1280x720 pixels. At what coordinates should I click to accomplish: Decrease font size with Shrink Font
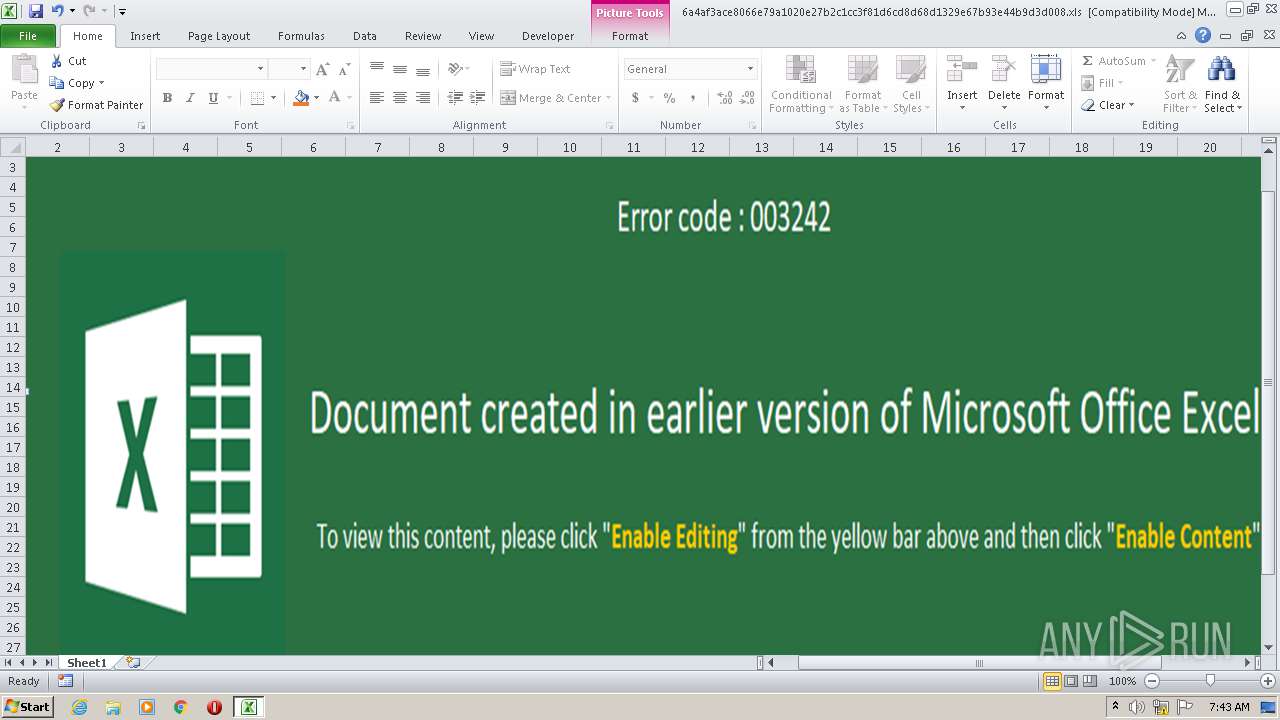(x=344, y=69)
